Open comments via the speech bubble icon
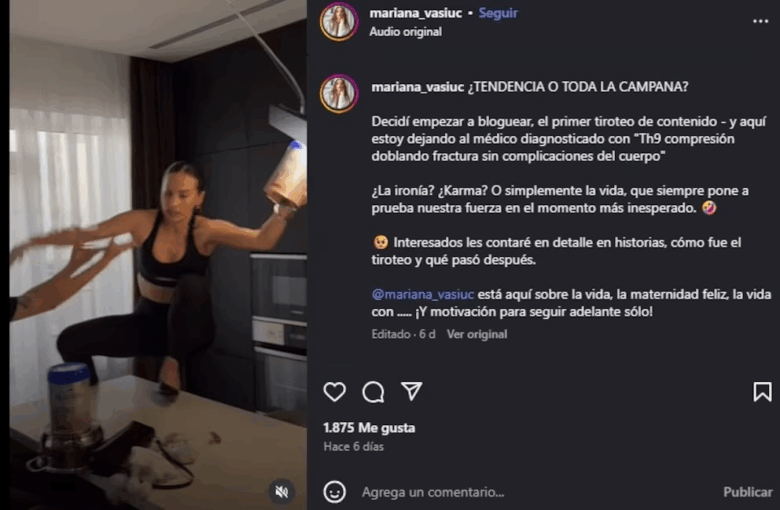Viewport: 780px width, 510px height. [373, 392]
